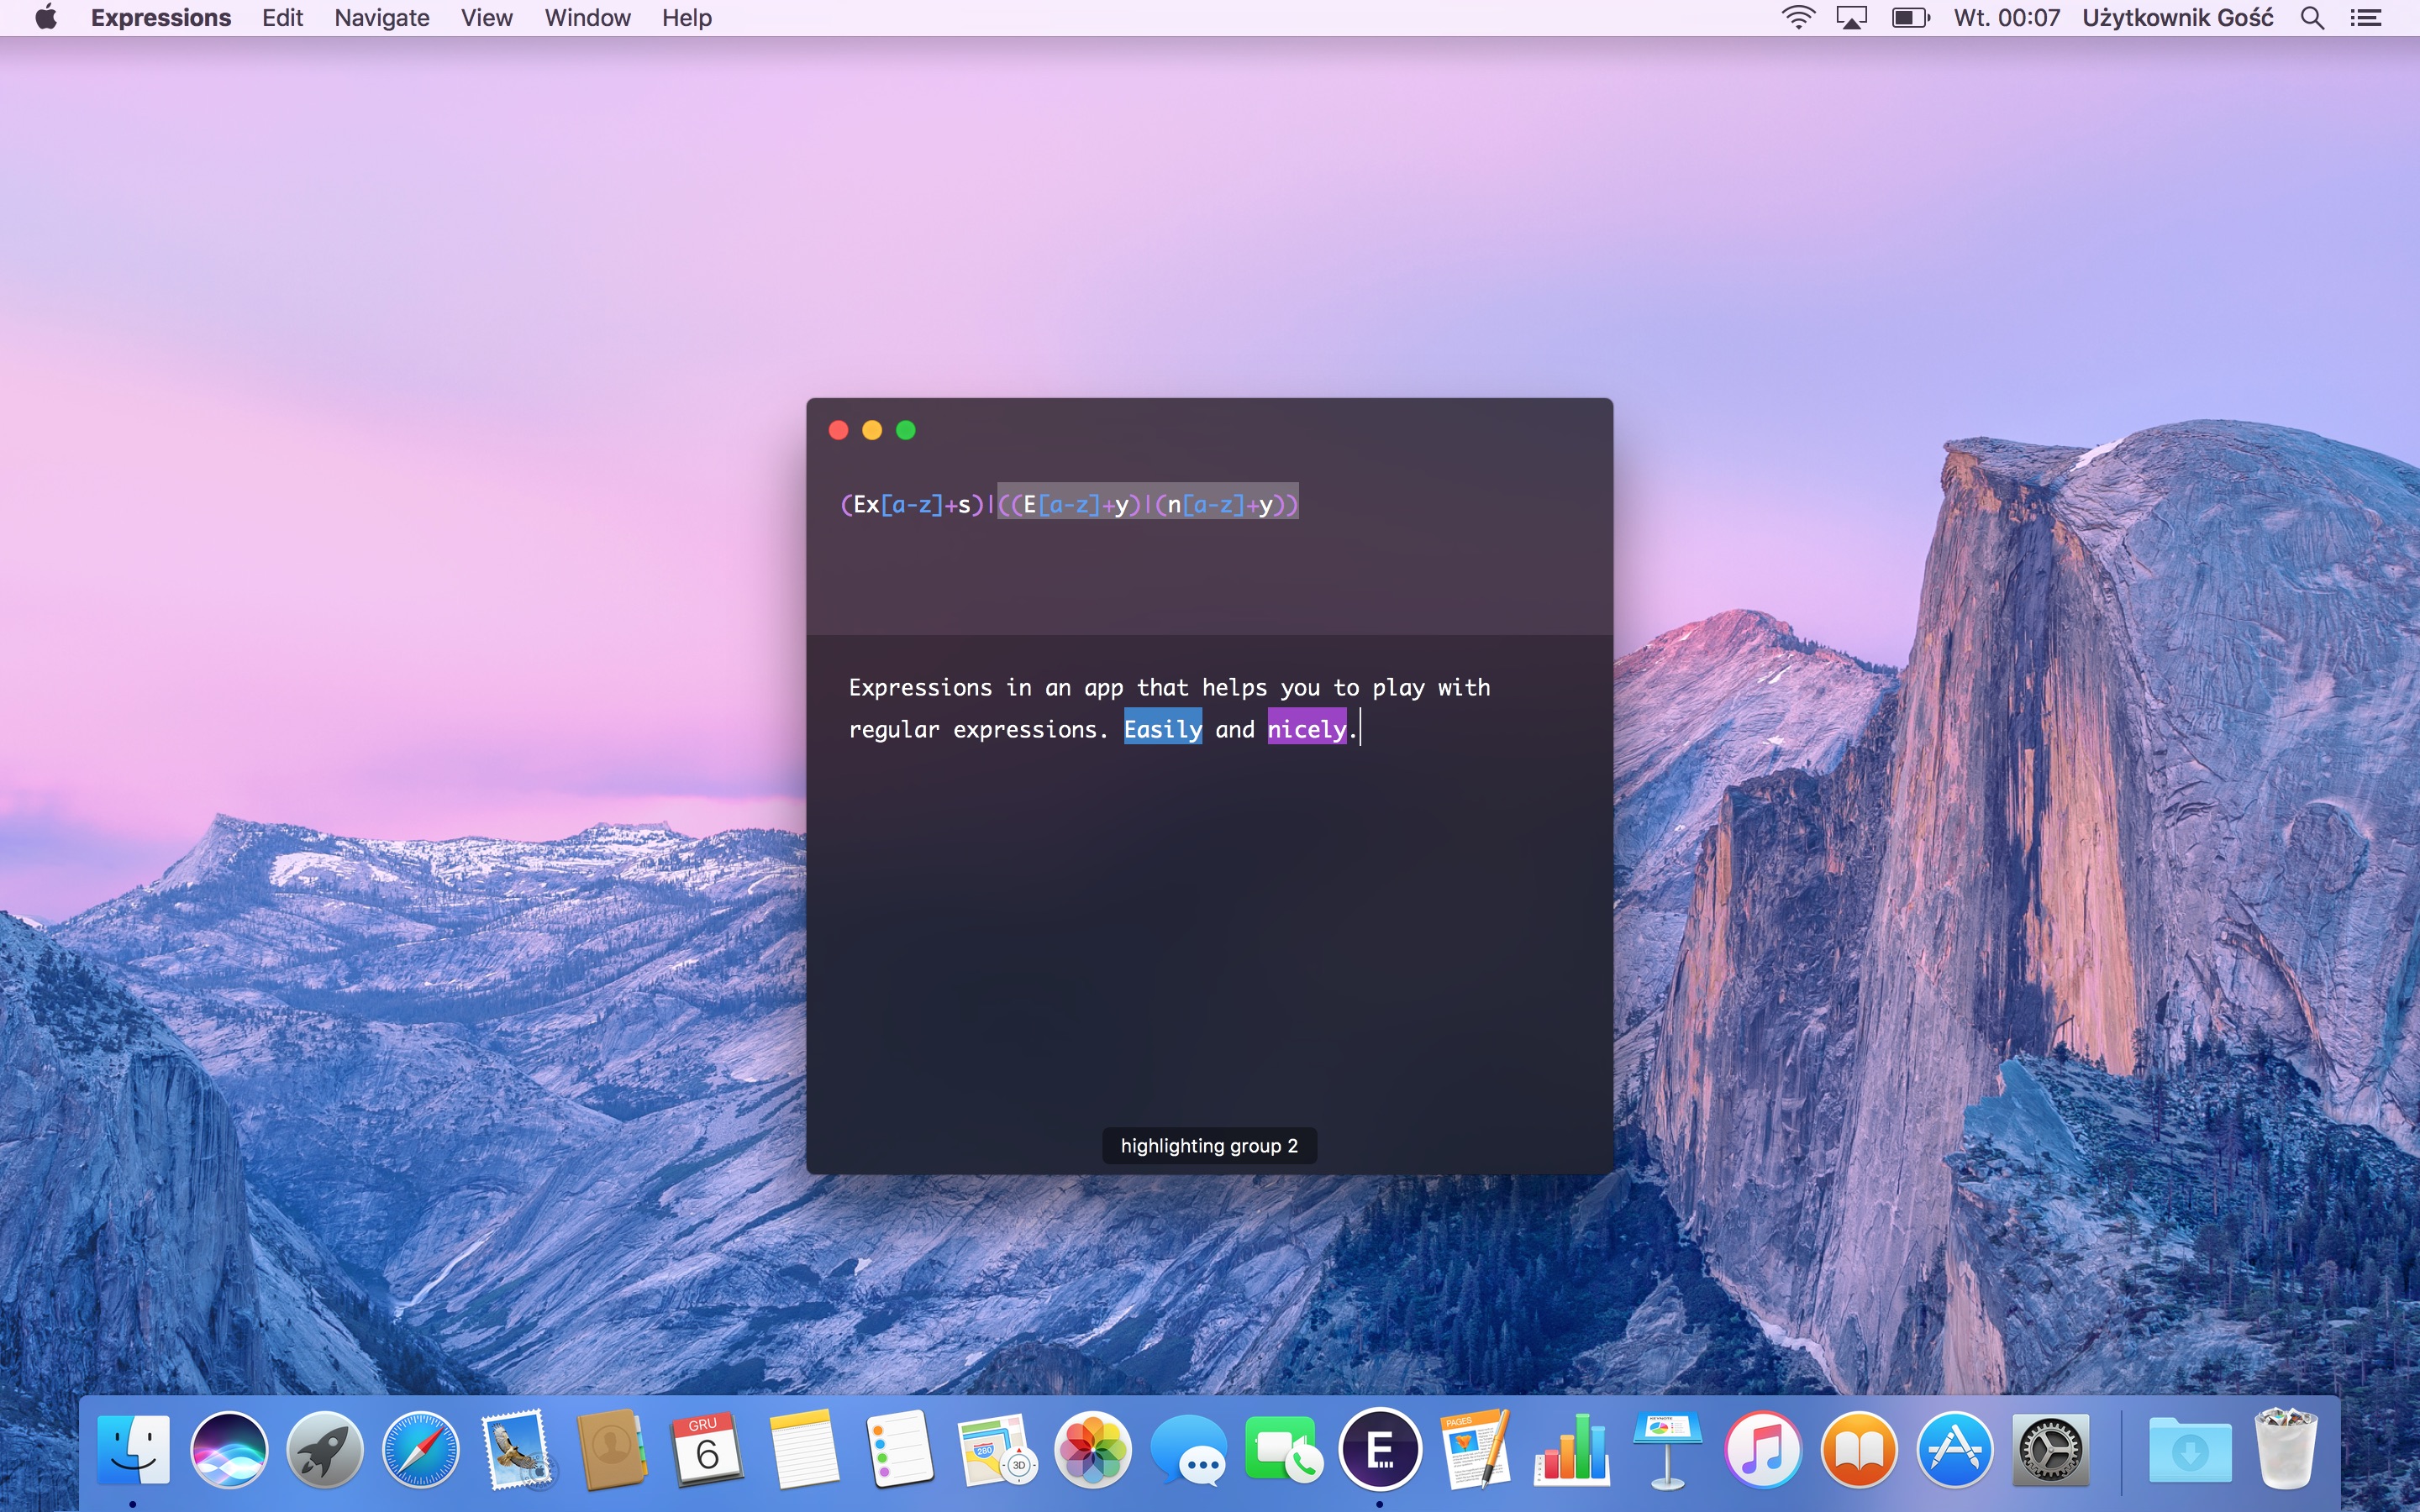Click inside the regex pattern field
This screenshot has height=1512, width=2420.
(x=1068, y=505)
